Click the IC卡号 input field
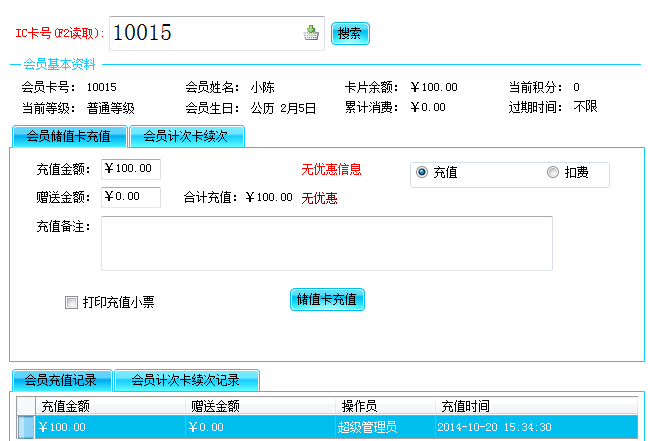This screenshot has height=441, width=648. click(x=205, y=33)
